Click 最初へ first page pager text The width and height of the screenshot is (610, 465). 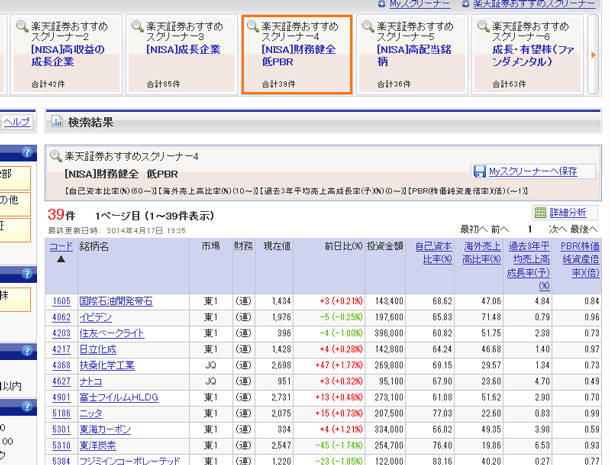pos(473,230)
